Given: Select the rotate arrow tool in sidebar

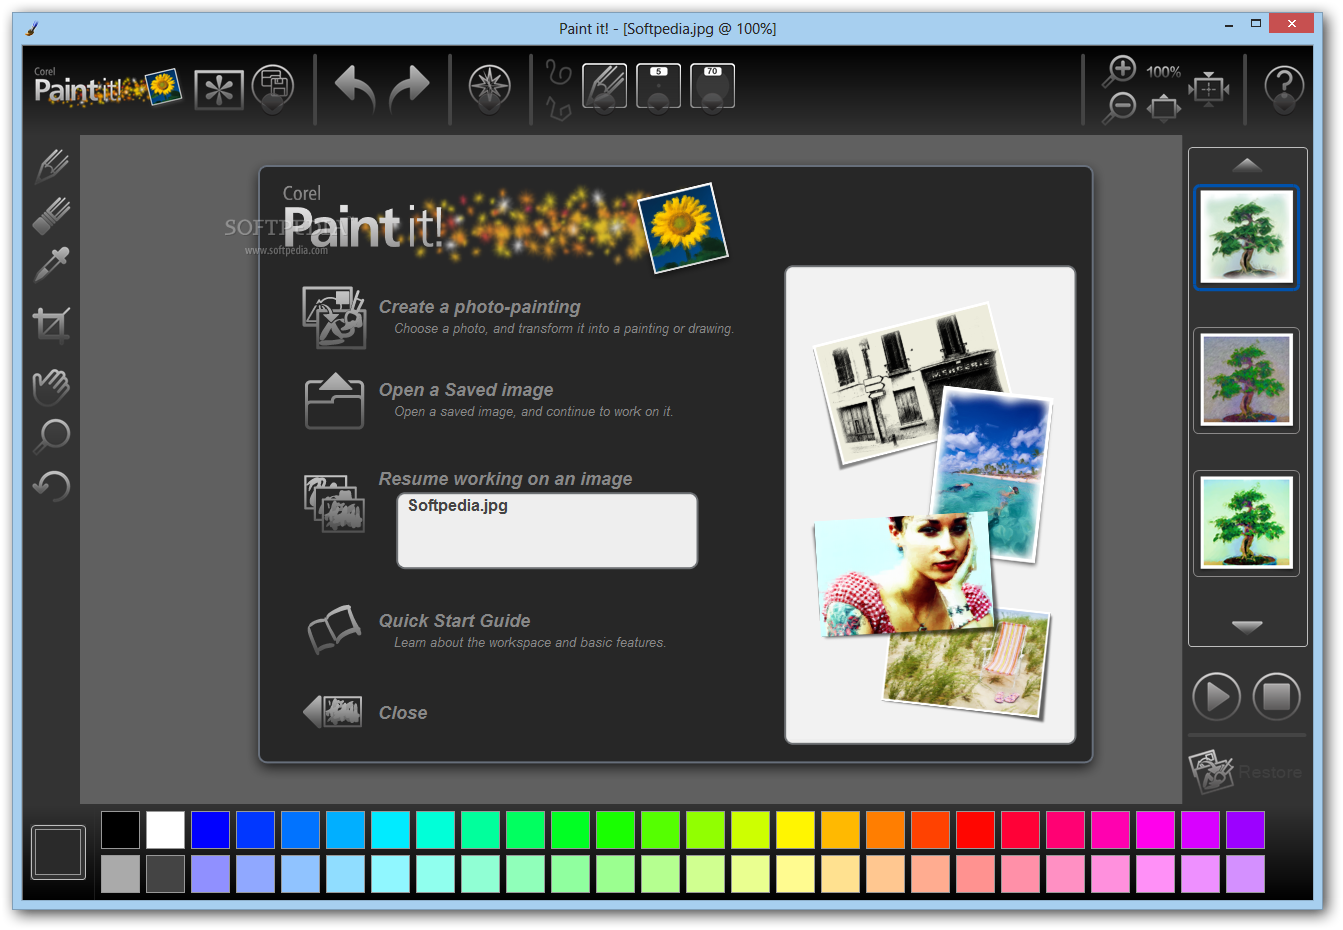Looking at the screenshot, I should tap(51, 486).
